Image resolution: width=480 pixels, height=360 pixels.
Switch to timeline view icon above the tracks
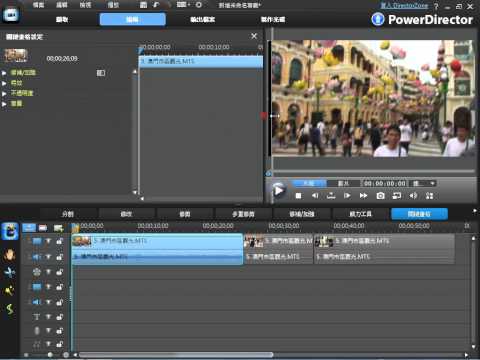tap(29, 228)
